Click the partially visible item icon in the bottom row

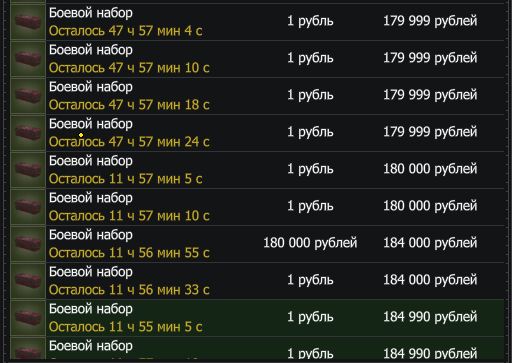28,349
